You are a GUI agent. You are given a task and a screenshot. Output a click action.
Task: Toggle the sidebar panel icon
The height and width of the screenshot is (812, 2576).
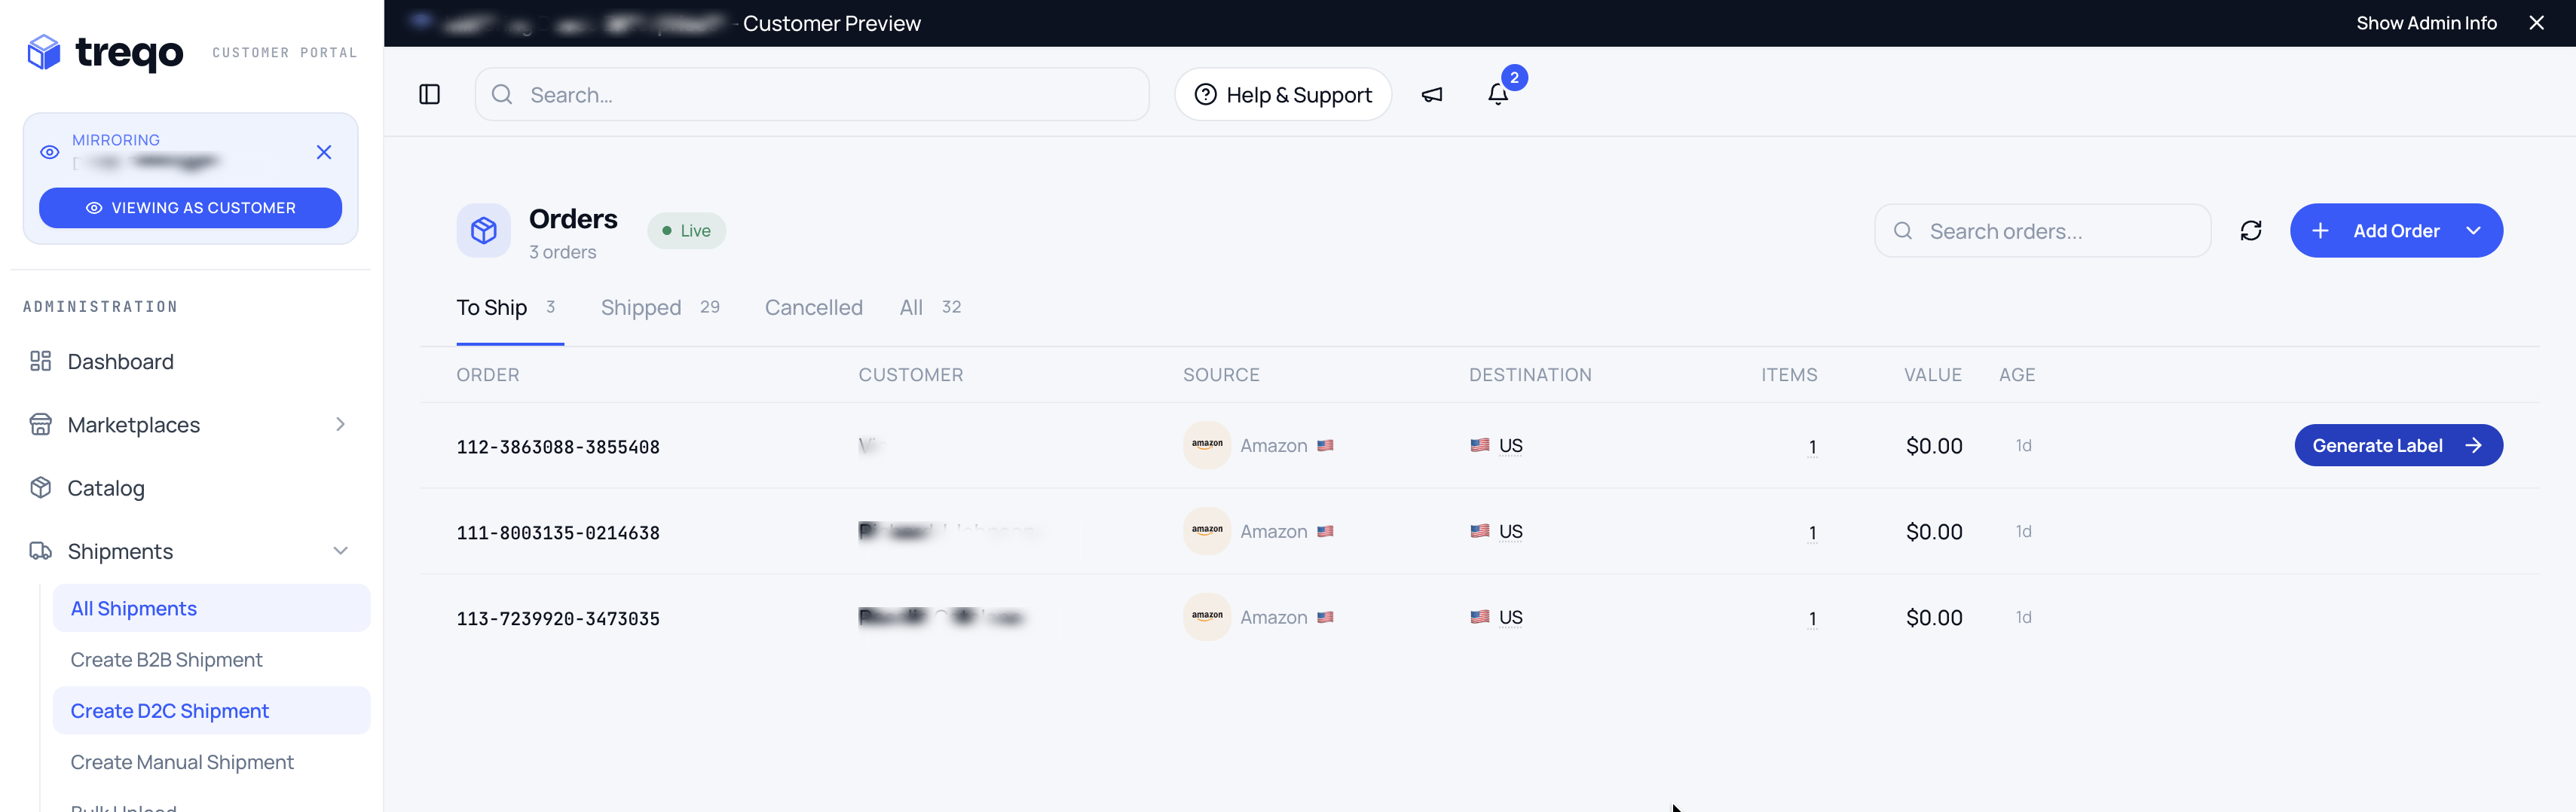coord(429,94)
